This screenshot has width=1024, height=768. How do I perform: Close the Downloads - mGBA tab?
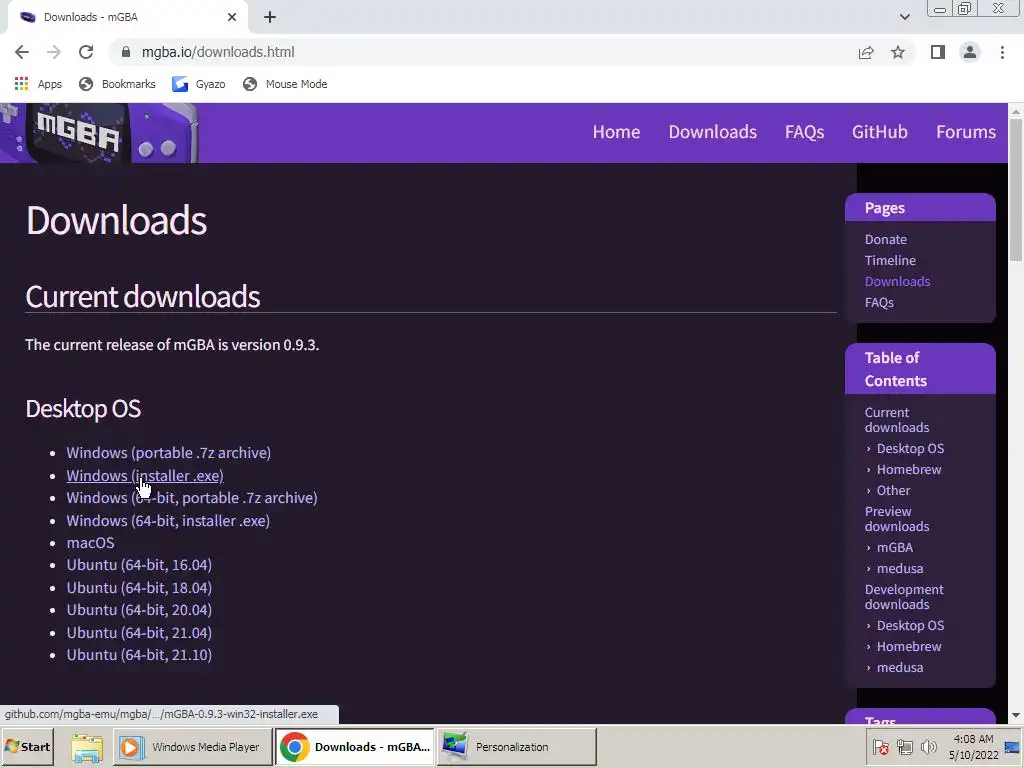(232, 18)
